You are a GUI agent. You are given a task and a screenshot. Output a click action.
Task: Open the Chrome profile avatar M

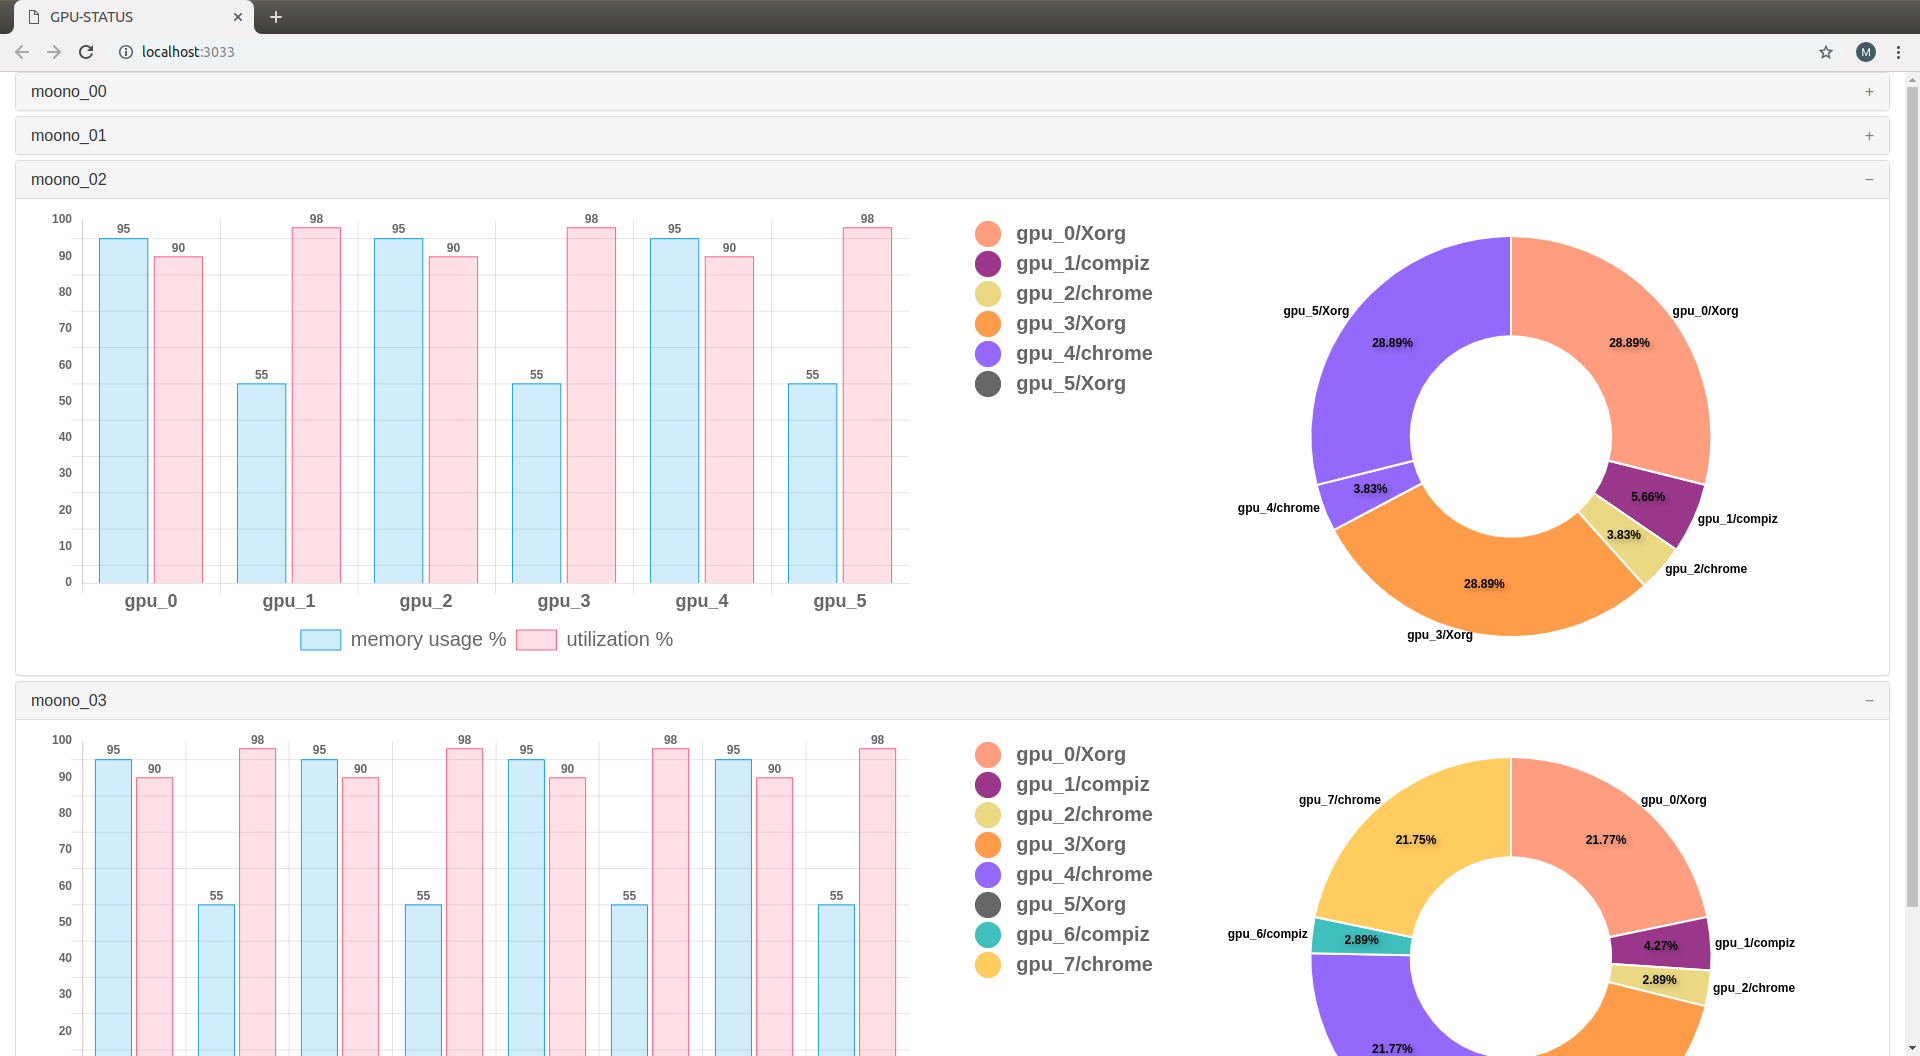[1866, 52]
